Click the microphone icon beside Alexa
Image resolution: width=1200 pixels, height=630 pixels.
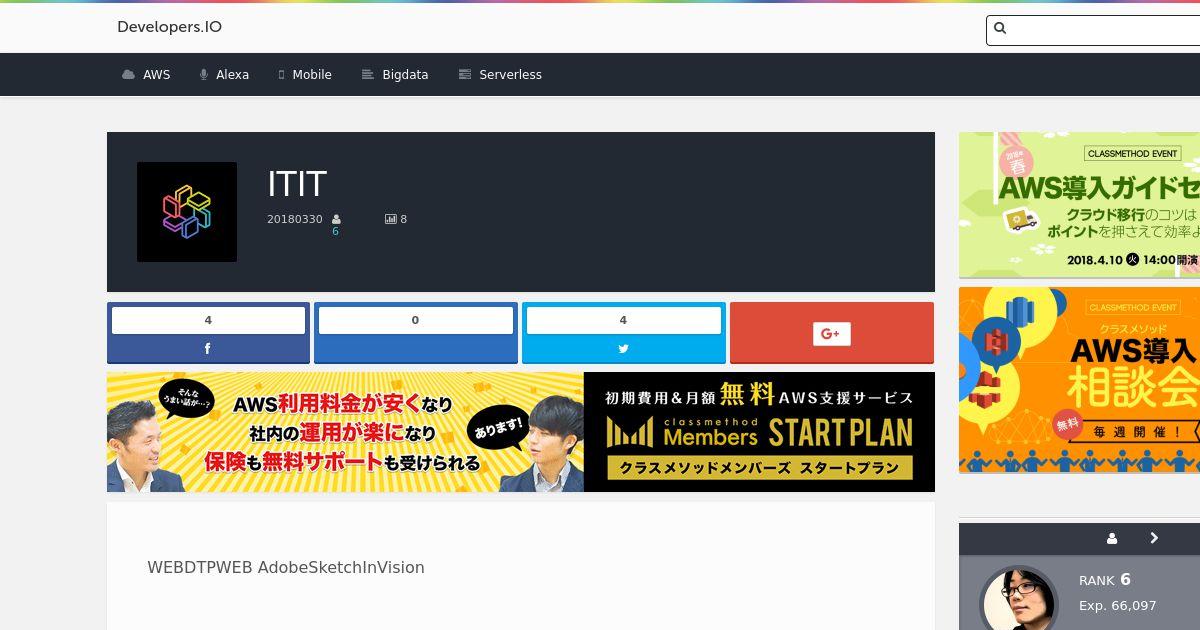click(x=204, y=75)
